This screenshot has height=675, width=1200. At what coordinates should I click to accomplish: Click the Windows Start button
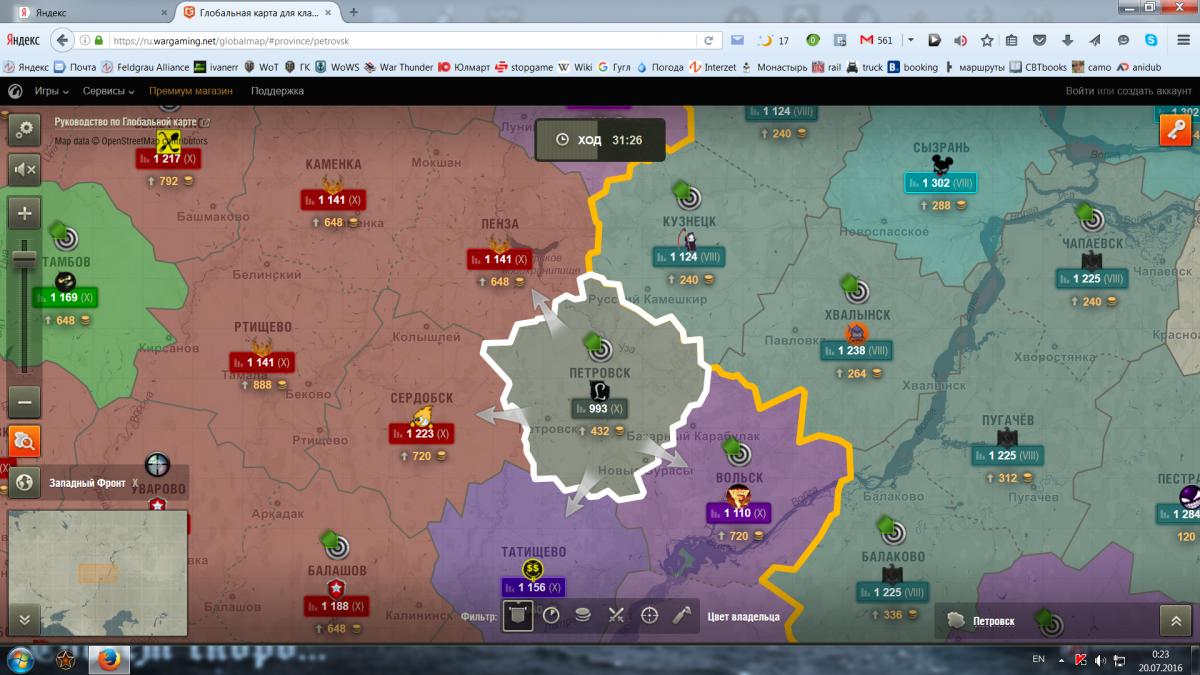19,660
